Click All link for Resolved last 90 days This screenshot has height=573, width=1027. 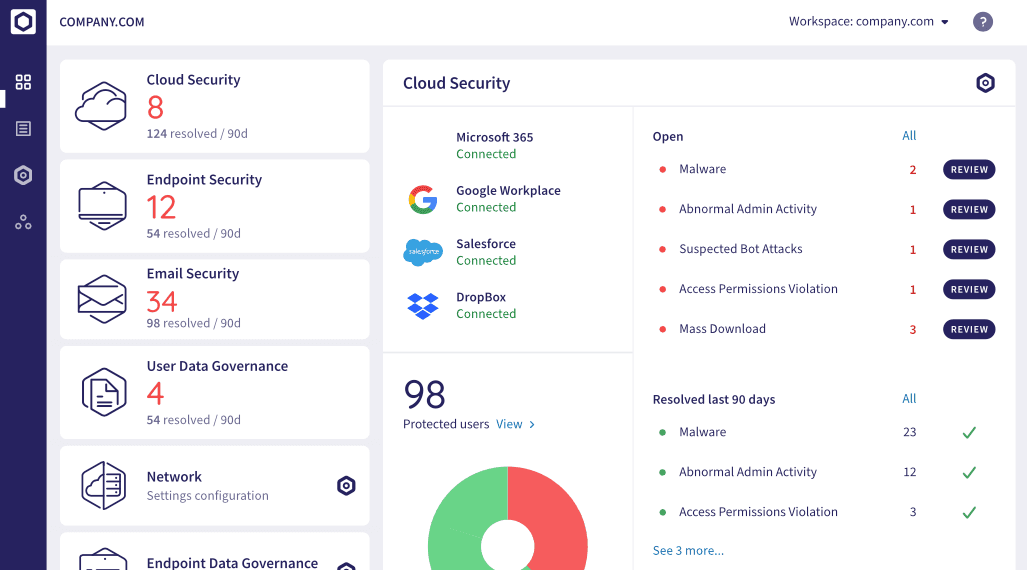(x=909, y=398)
